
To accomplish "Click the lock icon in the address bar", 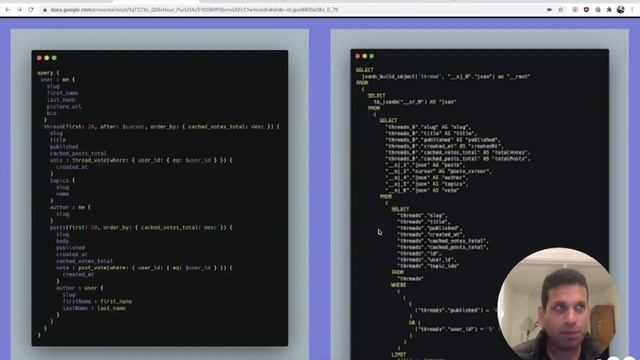I will (x=45, y=10).
